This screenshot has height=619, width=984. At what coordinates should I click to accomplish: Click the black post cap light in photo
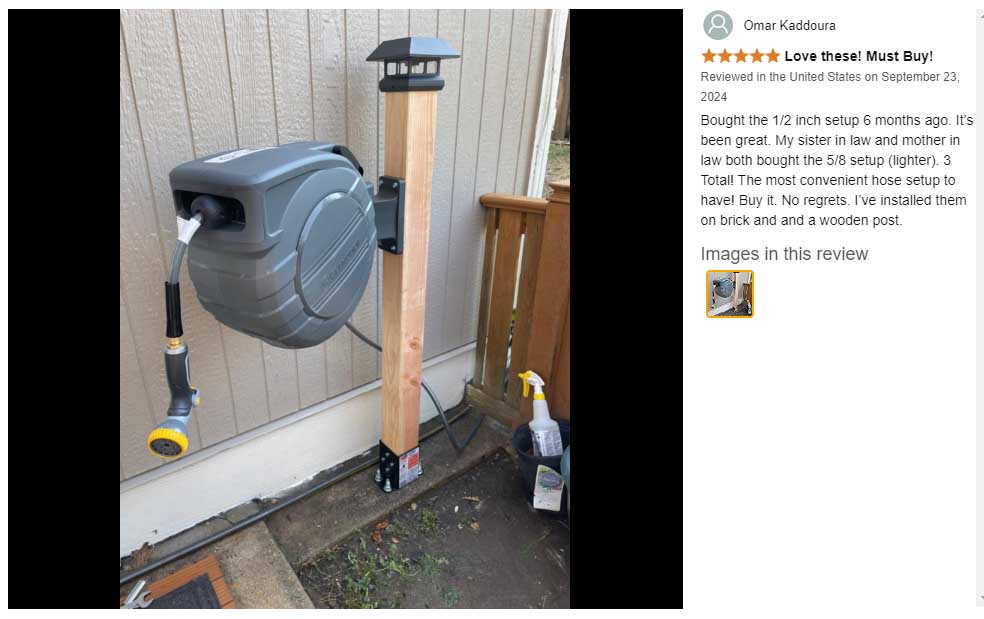pos(413,63)
